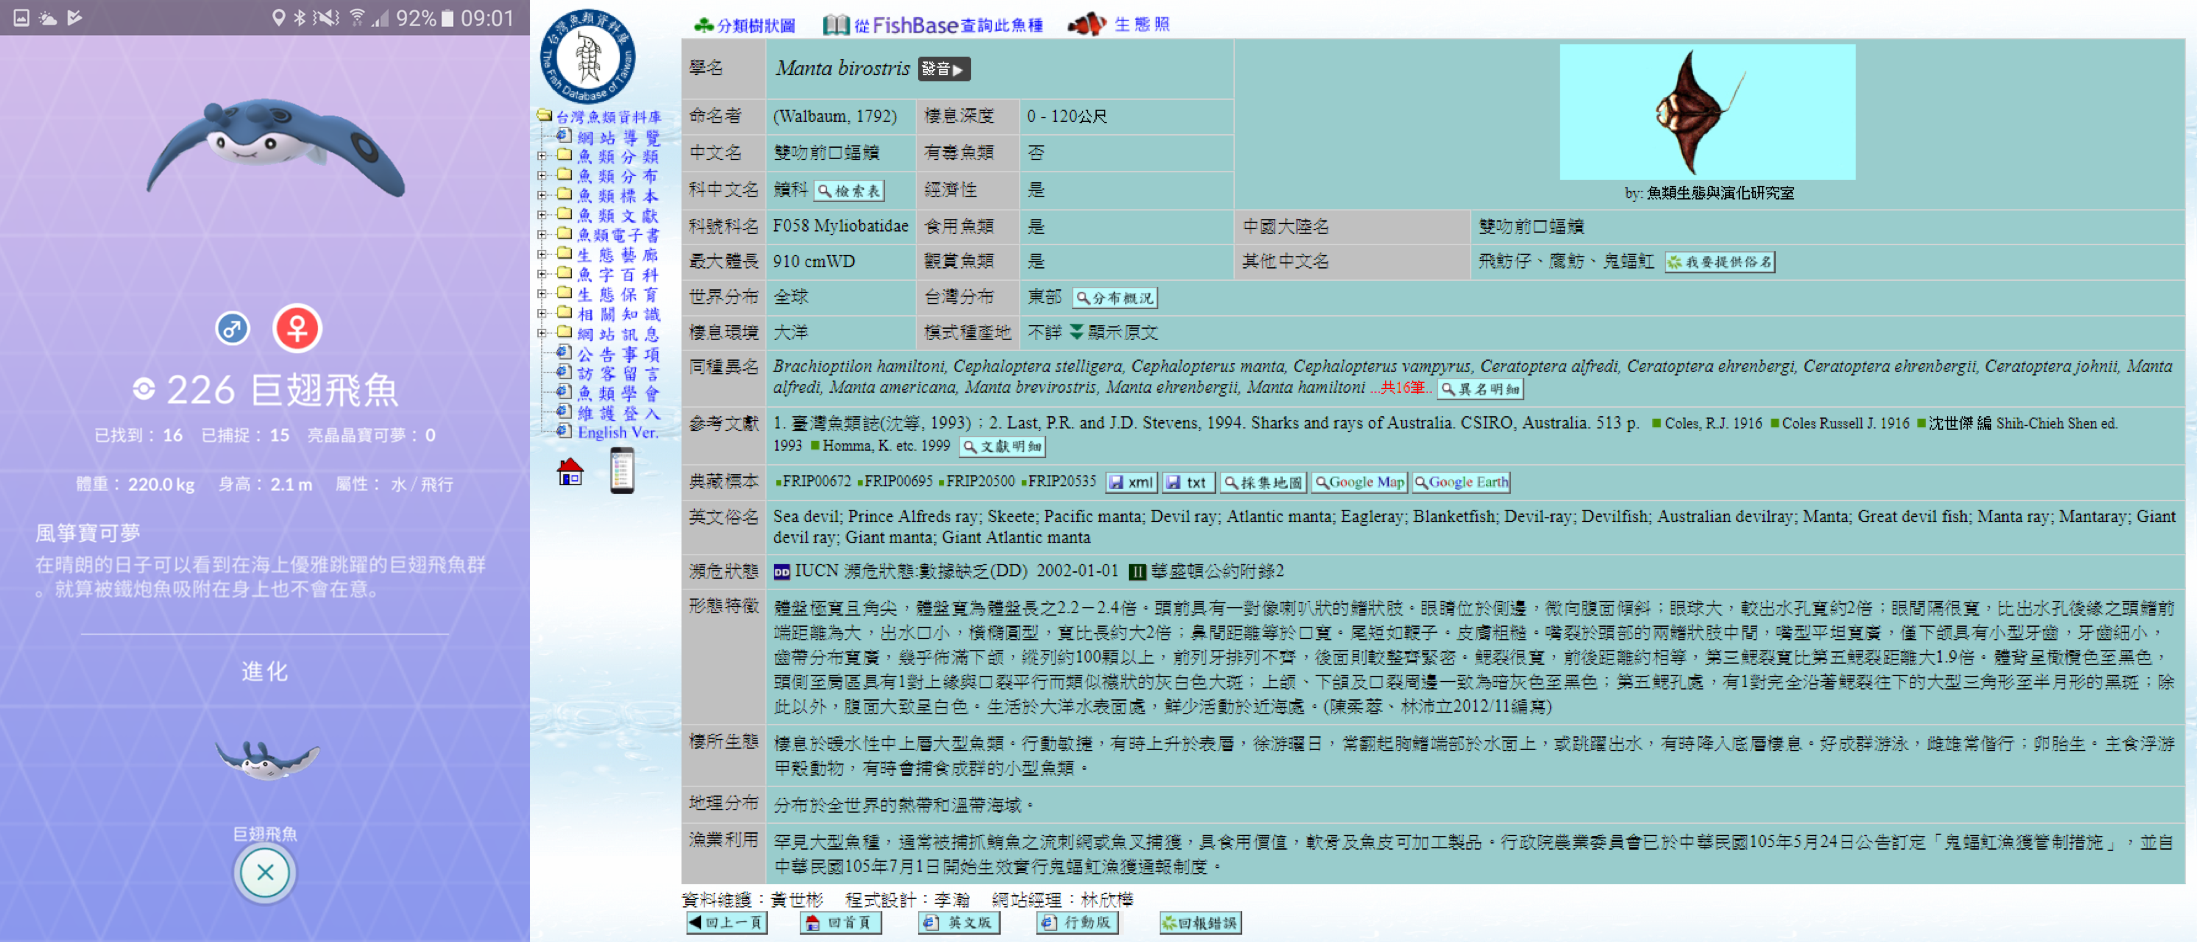Image resolution: width=2197 pixels, height=942 pixels.
Task: Download specimen data as txt
Action: click(x=1188, y=482)
